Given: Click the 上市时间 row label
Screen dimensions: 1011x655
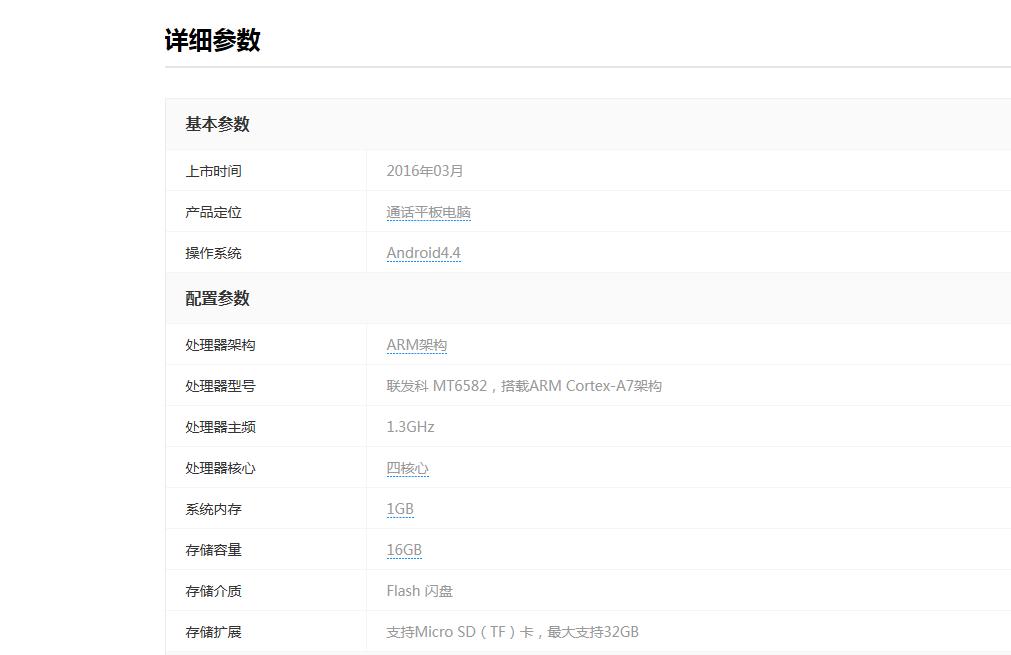Looking at the screenshot, I should [x=212, y=170].
